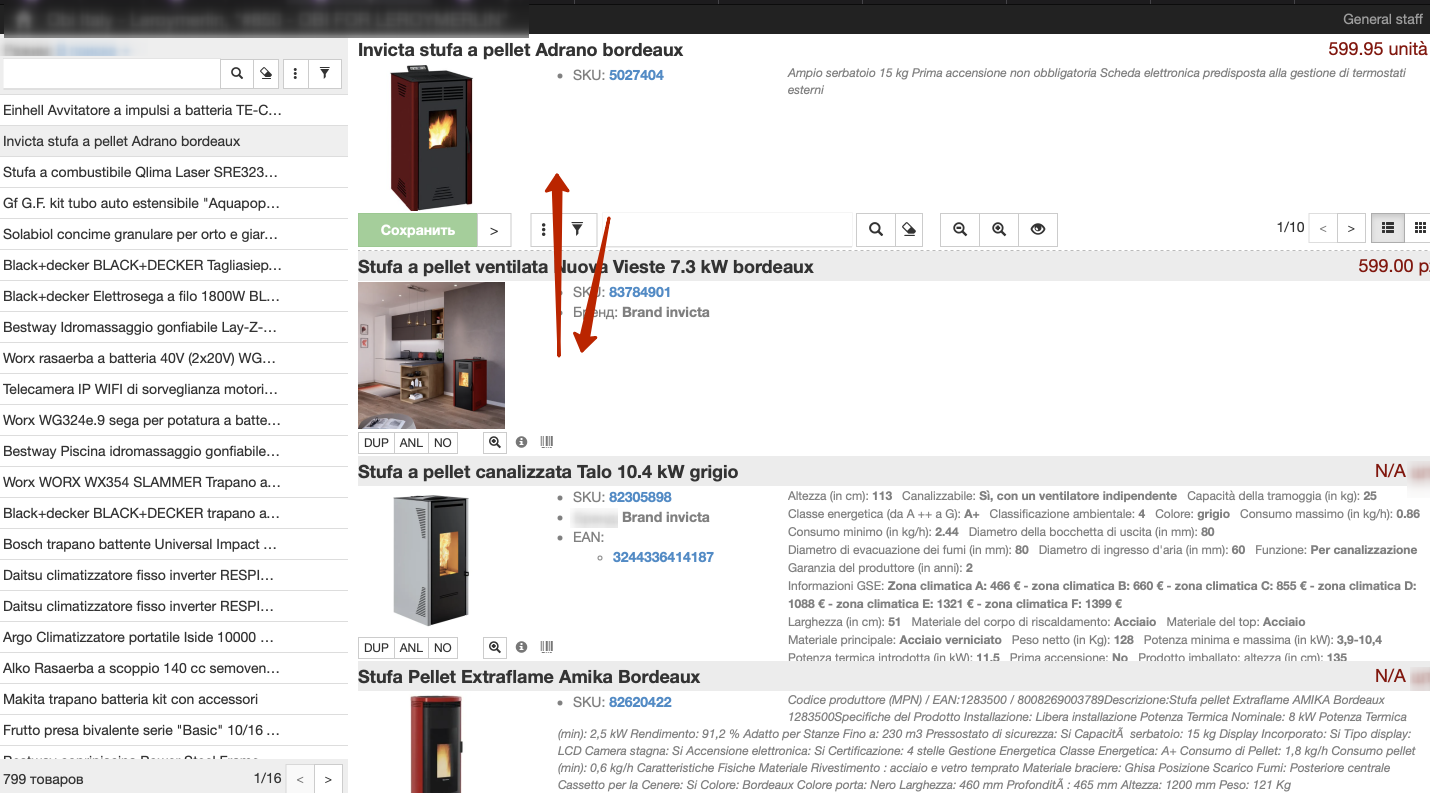Click the three-dot menu beside the Сохранить button

(544, 229)
